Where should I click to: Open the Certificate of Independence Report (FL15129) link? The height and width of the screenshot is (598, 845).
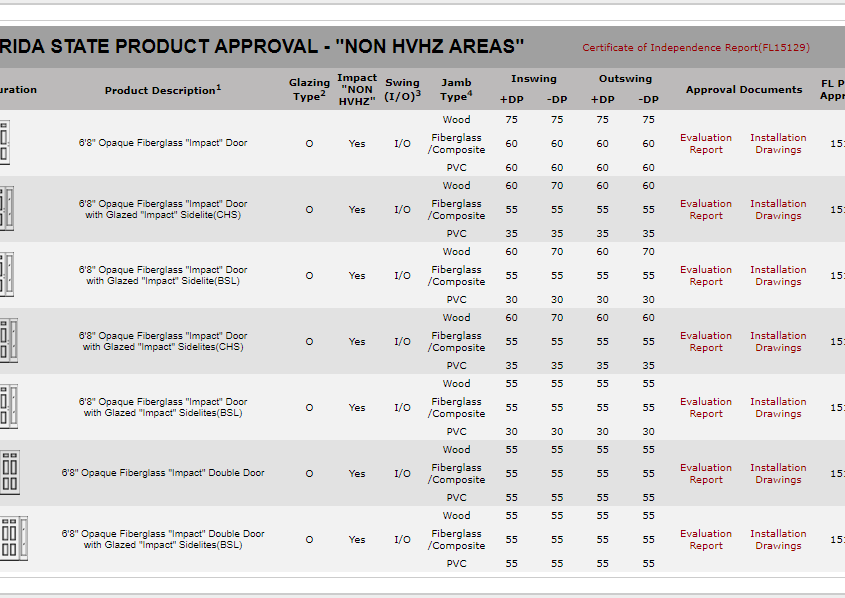[x=696, y=47]
